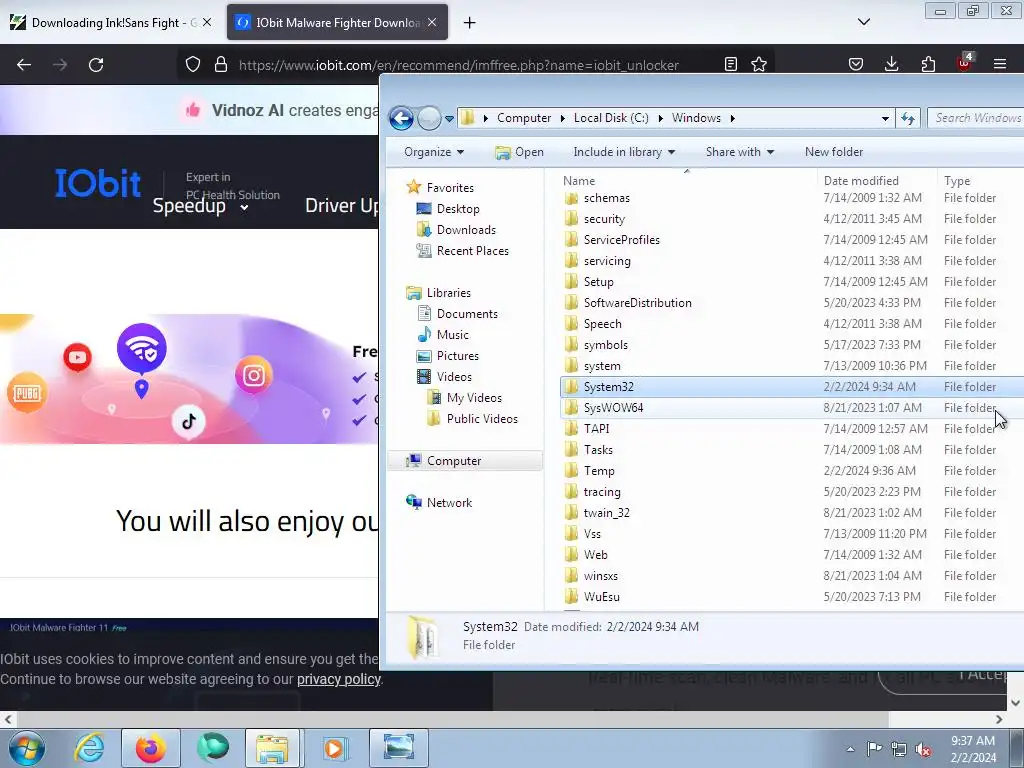1024x768 pixels.
Task: Select Libraries in navigation pane
Action: (448, 293)
